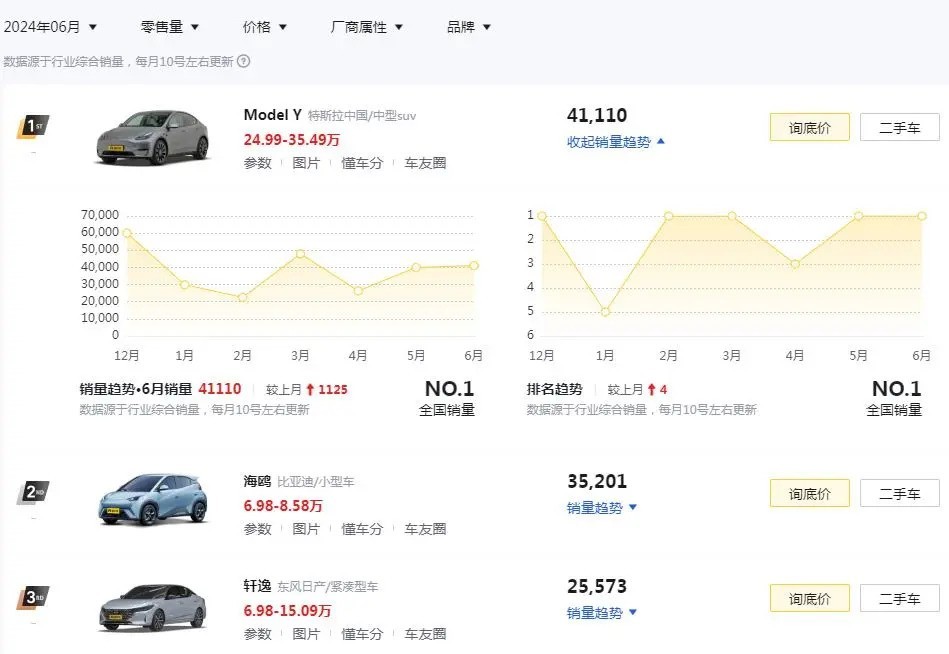Expand 销量趋势 for 海鸥
The image size is (949, 654).
click(x=602, y=508)
